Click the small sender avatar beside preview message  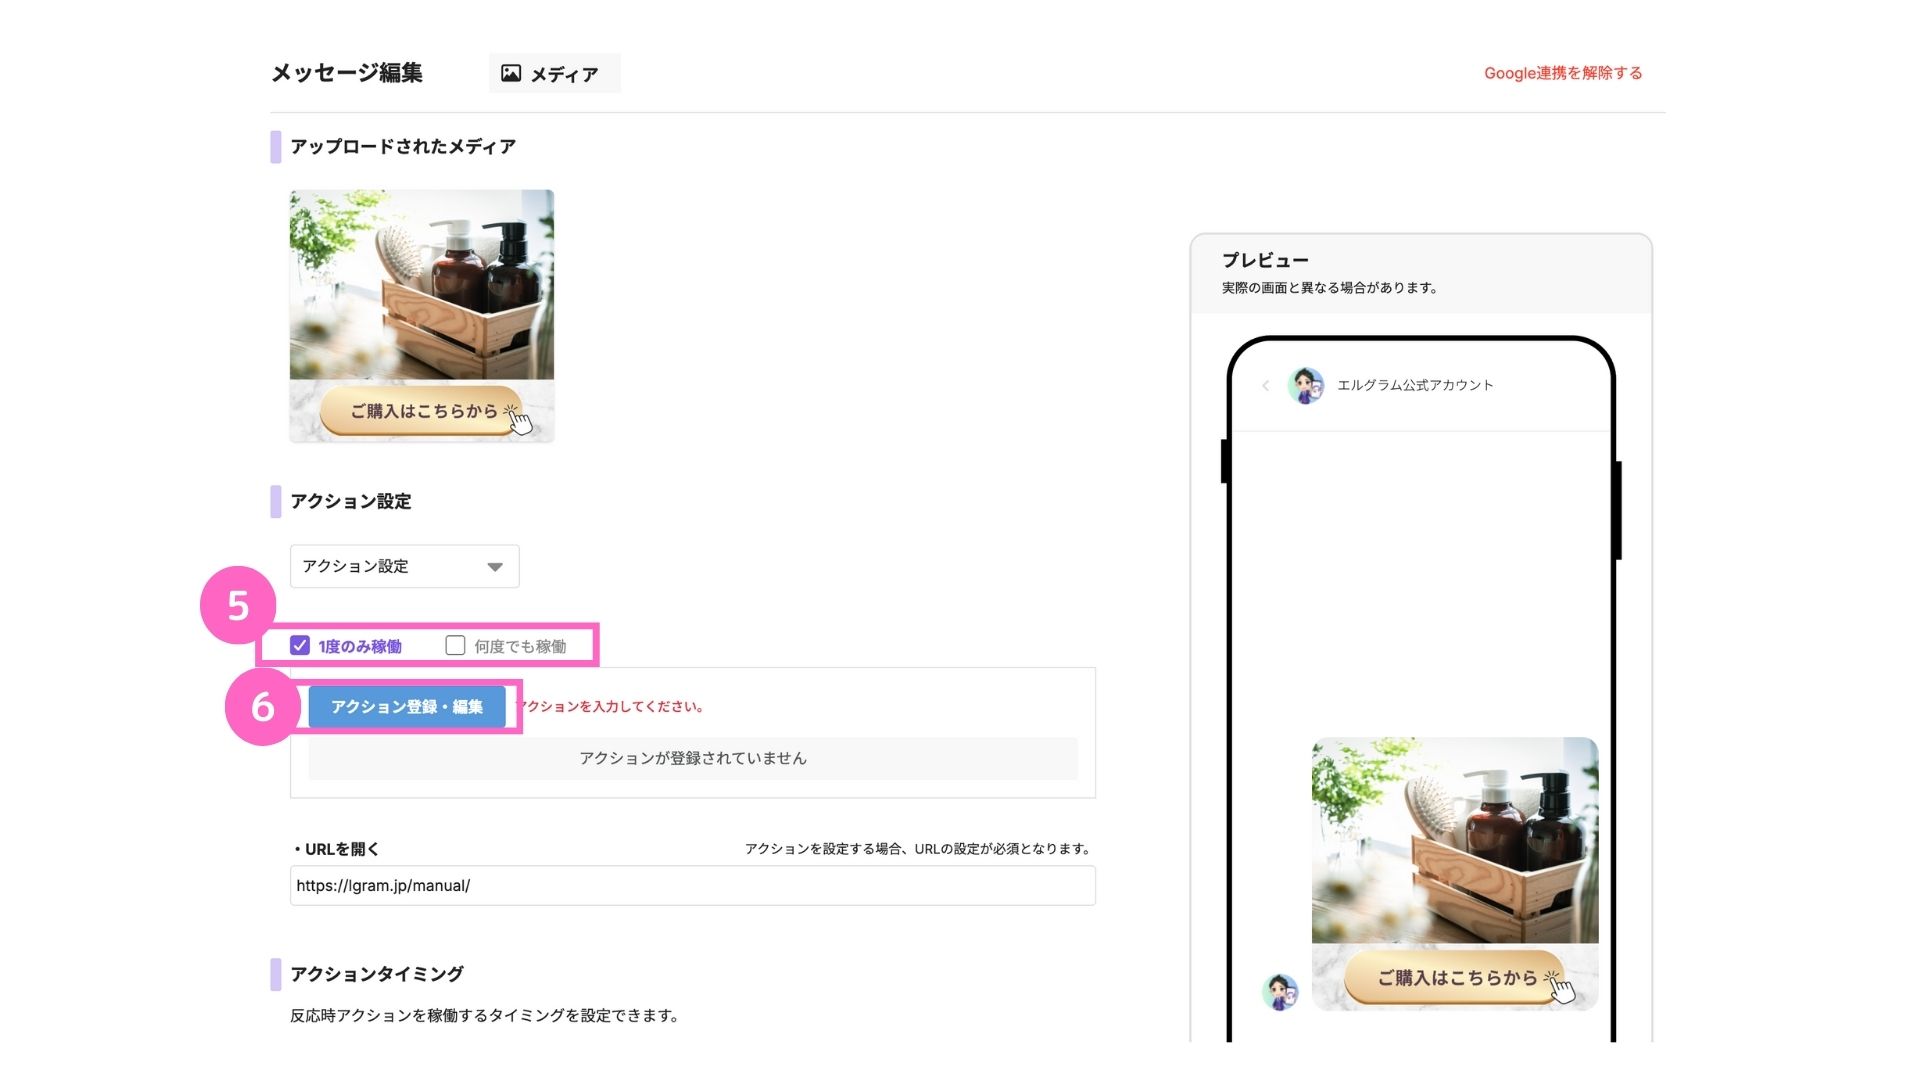click(1280, 992)
